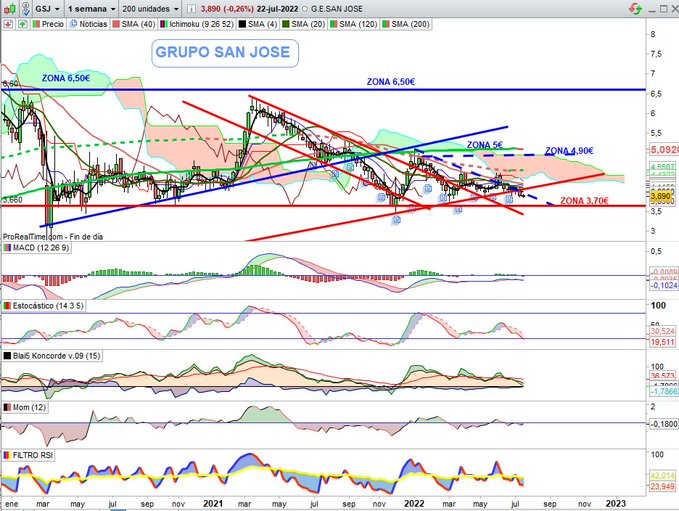Open the SMA (20) indicator settings

point(303,24)
